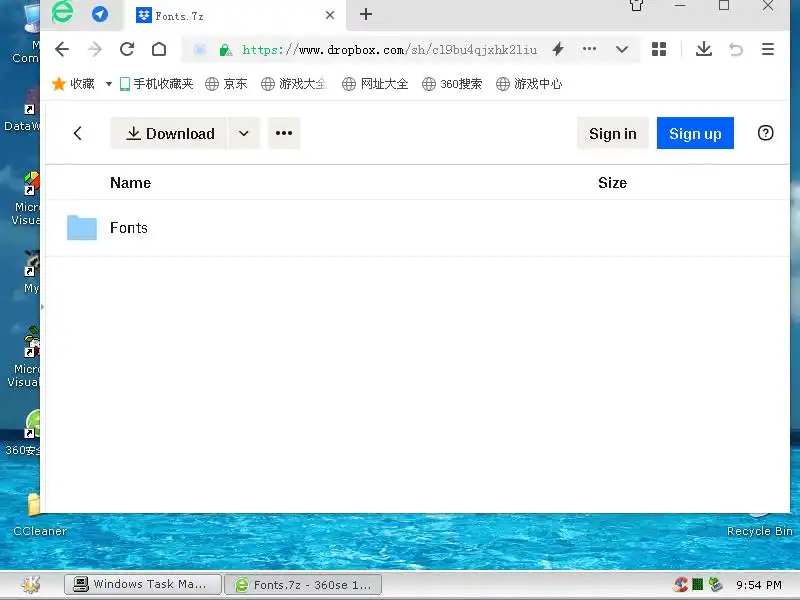Open the 网址大全 bookmark
Image resolution: width=800 pixels, height=600 pixels.
376,84
